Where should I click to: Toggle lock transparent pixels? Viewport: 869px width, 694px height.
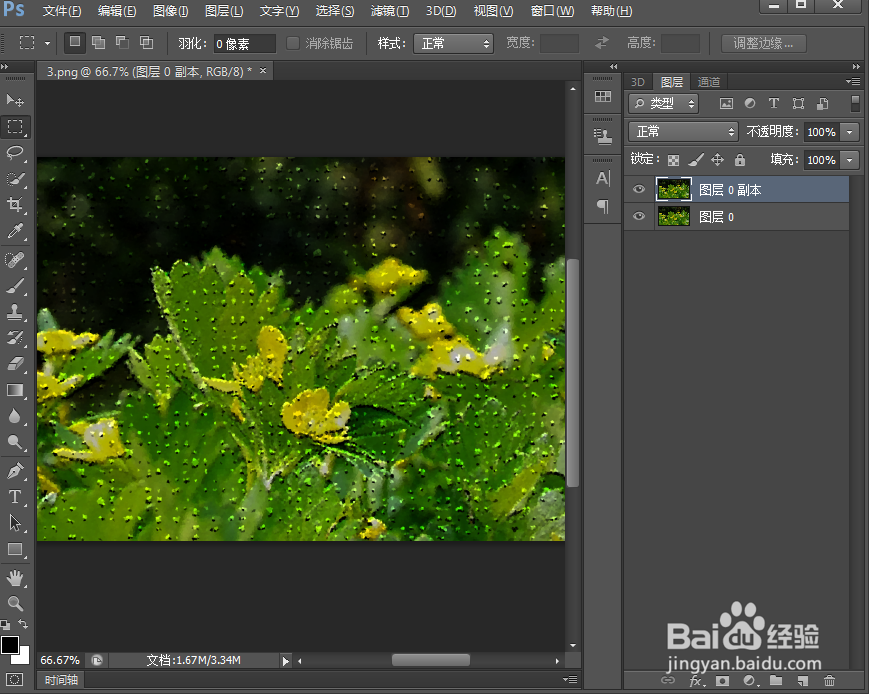(x=673, y=160)
